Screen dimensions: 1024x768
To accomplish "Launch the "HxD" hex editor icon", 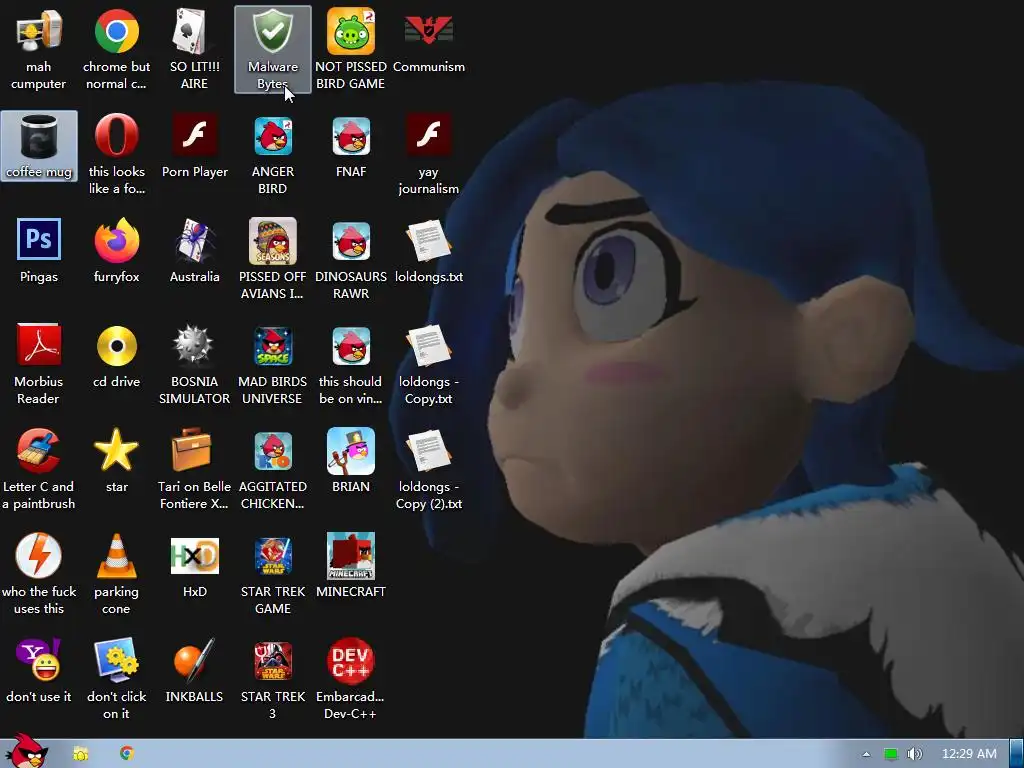I will [194, 566].
